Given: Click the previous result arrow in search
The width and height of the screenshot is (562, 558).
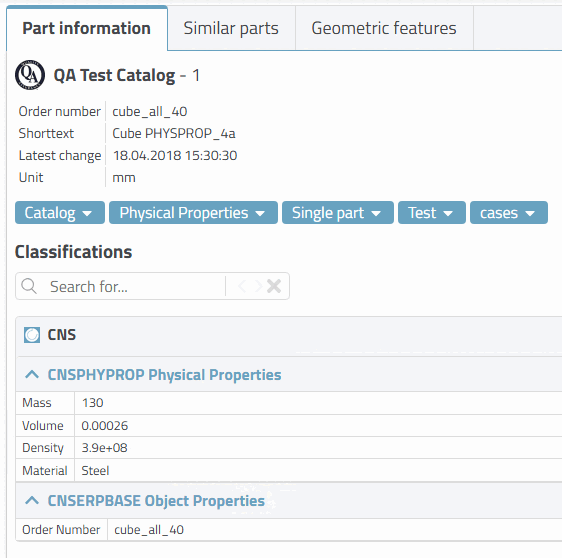Looking at the screenshot, I should [242, 286].
